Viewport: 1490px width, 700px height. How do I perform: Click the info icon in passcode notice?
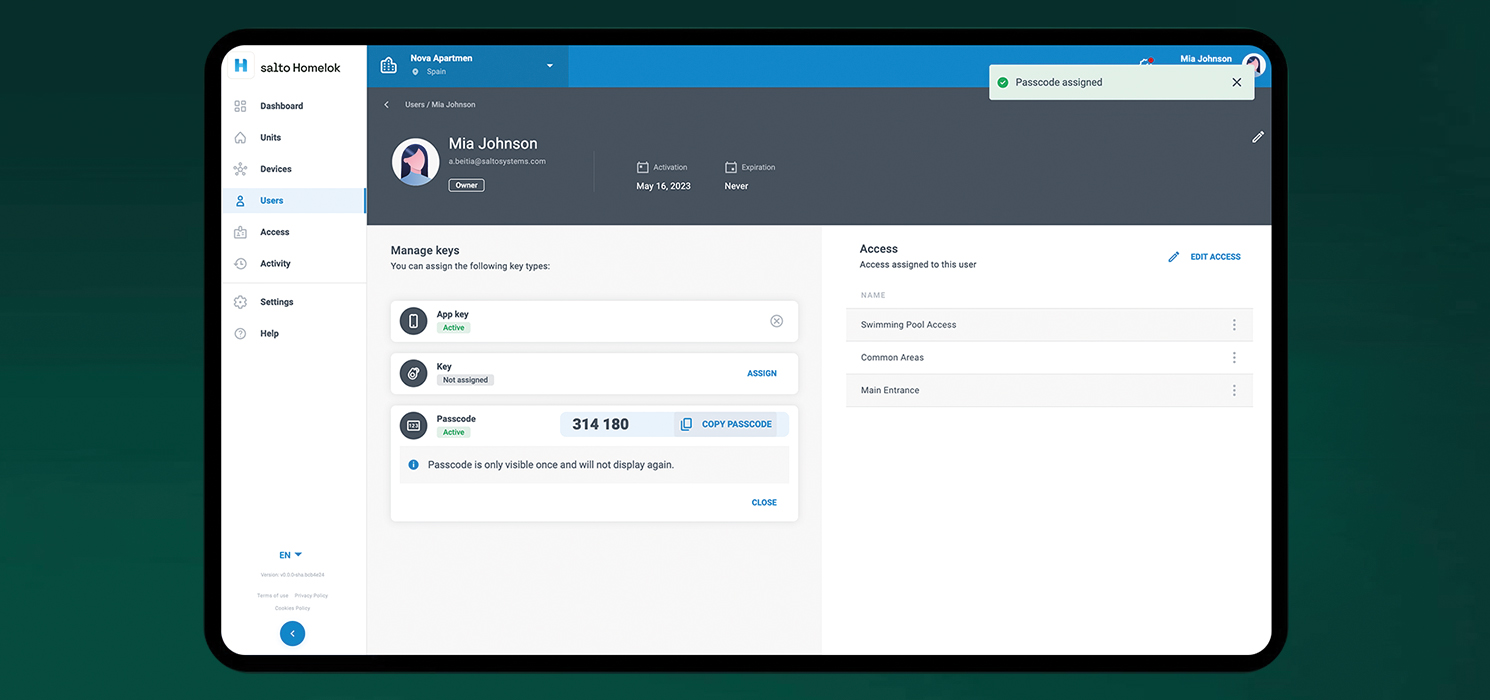point(413,465)
